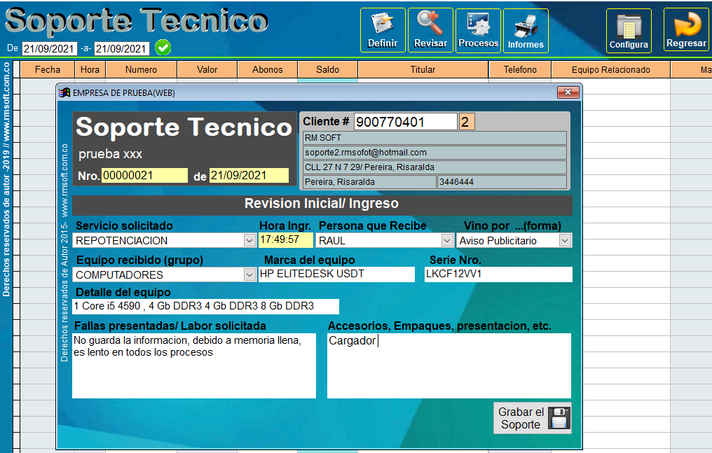712x453 pixels.
Task: Click the yellow Hora Ingr. time field
Action: click(x=285, y=241)
